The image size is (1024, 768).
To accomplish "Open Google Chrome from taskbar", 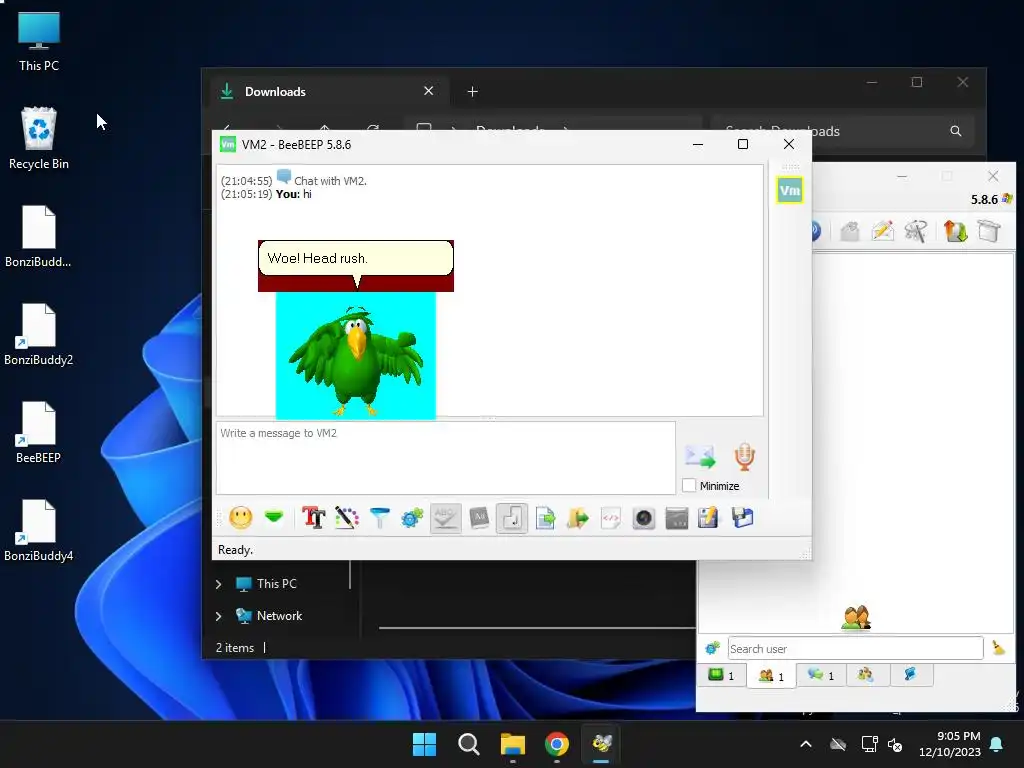I will 556,744.
